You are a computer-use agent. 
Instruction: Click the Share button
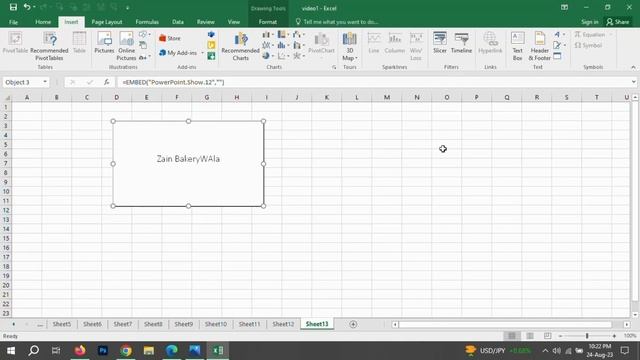pos(618,22)
